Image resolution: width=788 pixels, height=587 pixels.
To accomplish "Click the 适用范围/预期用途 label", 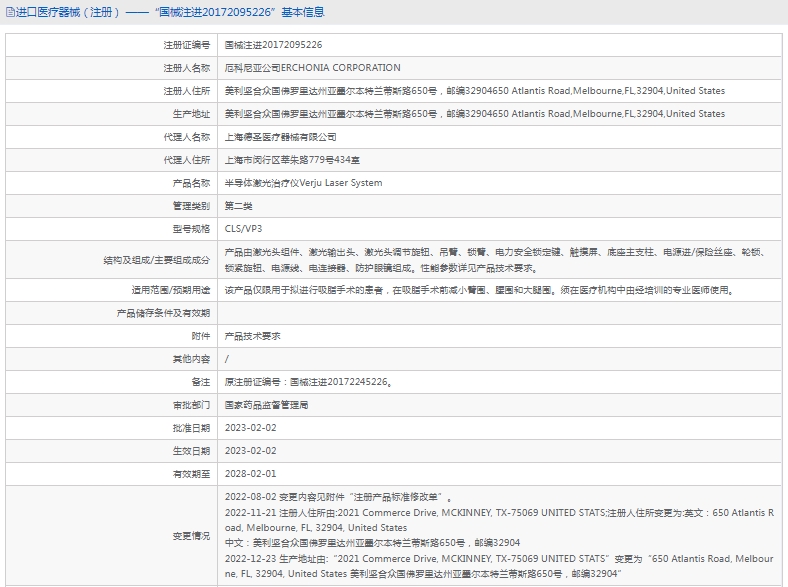I will click(x=170, y=290).
